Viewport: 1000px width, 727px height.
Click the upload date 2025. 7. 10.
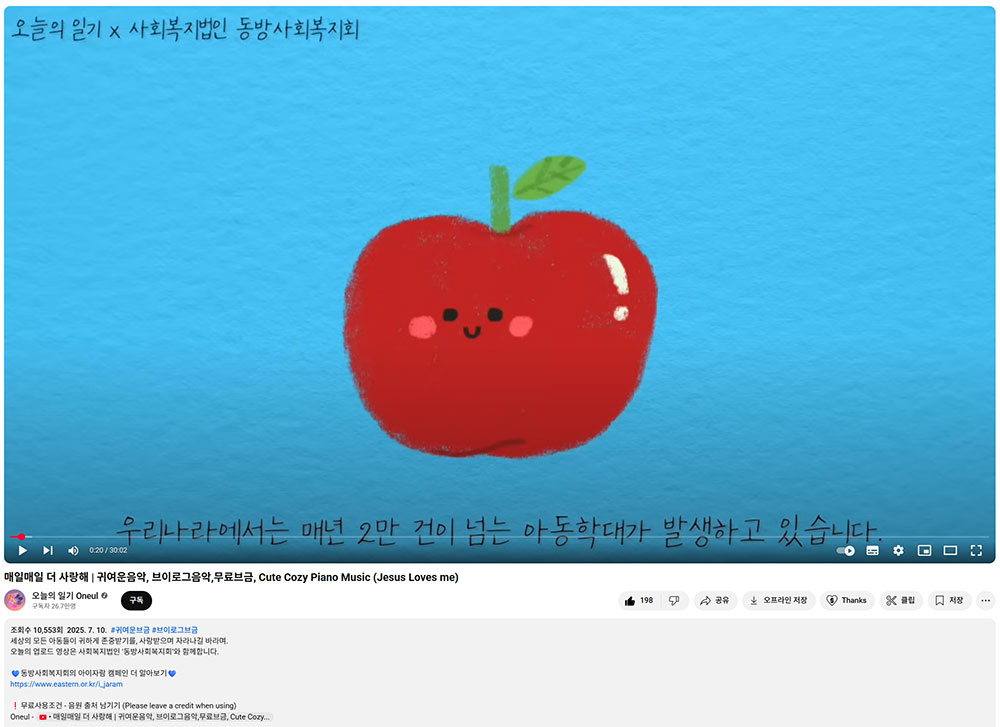(x=87, y=630)
